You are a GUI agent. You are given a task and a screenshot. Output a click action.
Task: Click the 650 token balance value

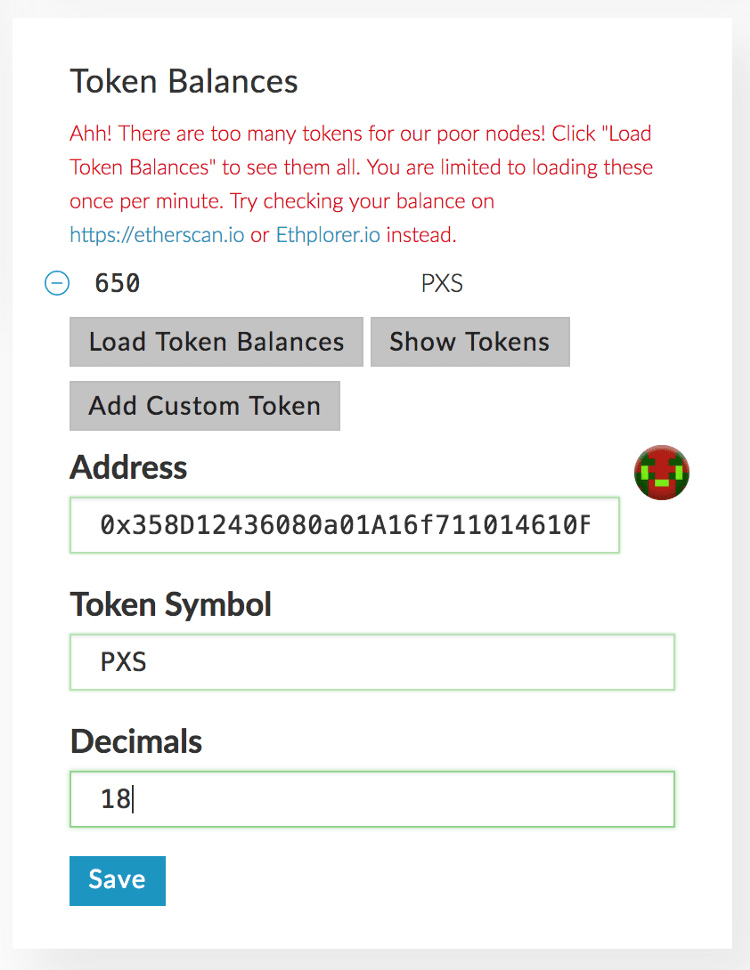[118, 284]
